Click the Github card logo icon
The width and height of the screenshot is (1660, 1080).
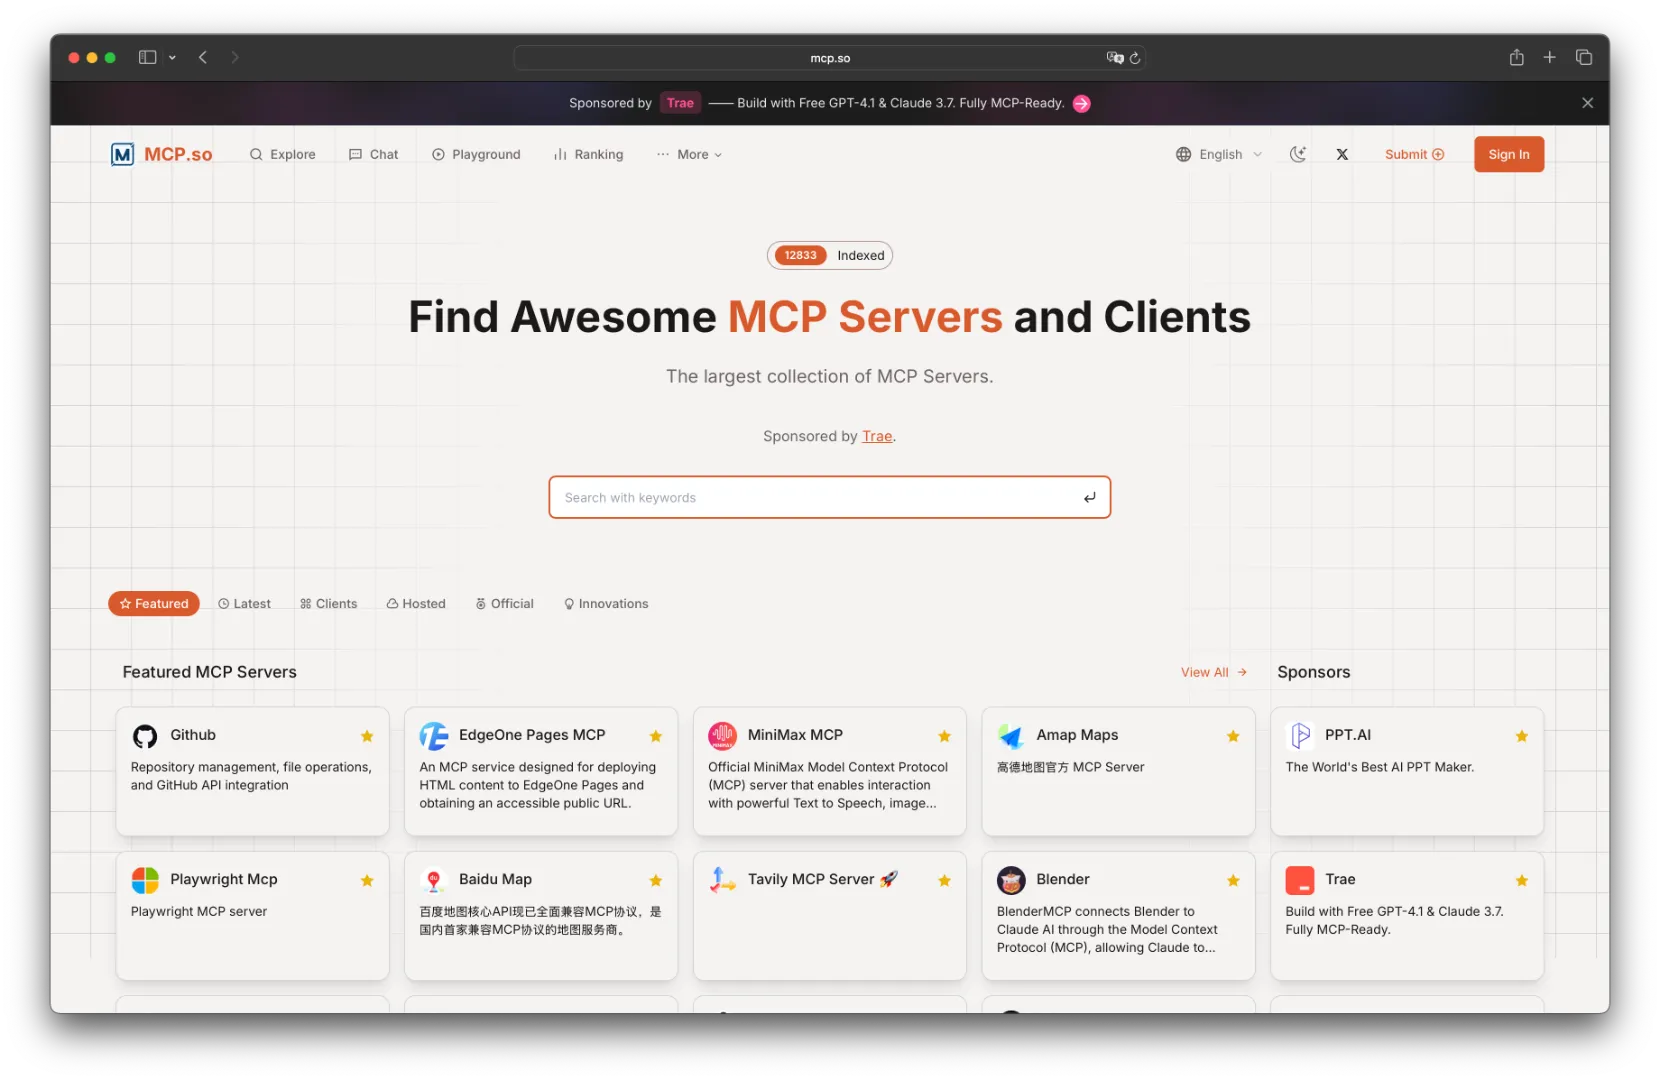145,736
